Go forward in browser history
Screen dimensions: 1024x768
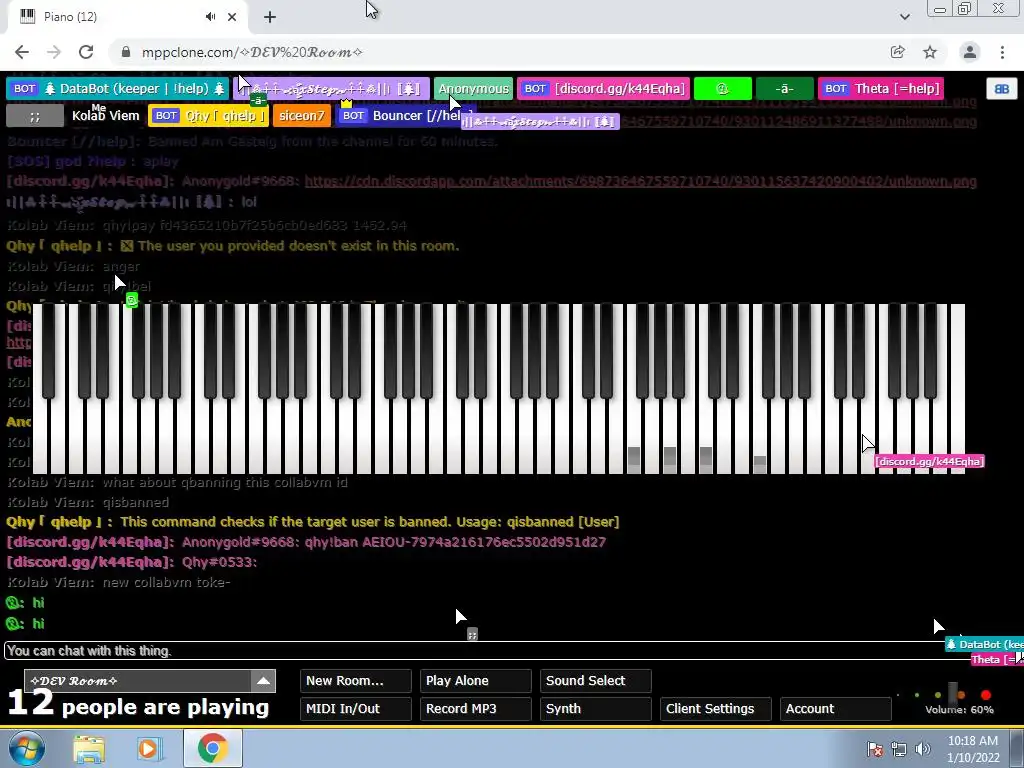(x=54, y=52)
